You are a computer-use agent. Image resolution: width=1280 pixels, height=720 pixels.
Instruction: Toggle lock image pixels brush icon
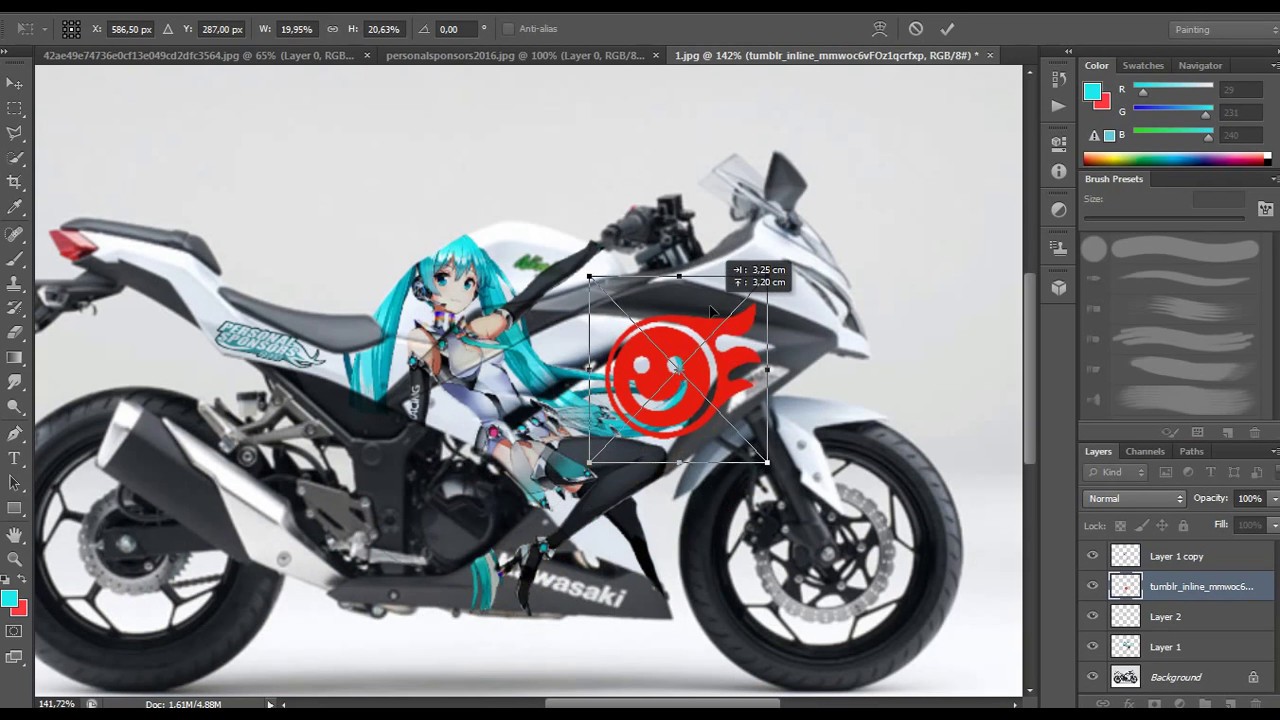1141,525
